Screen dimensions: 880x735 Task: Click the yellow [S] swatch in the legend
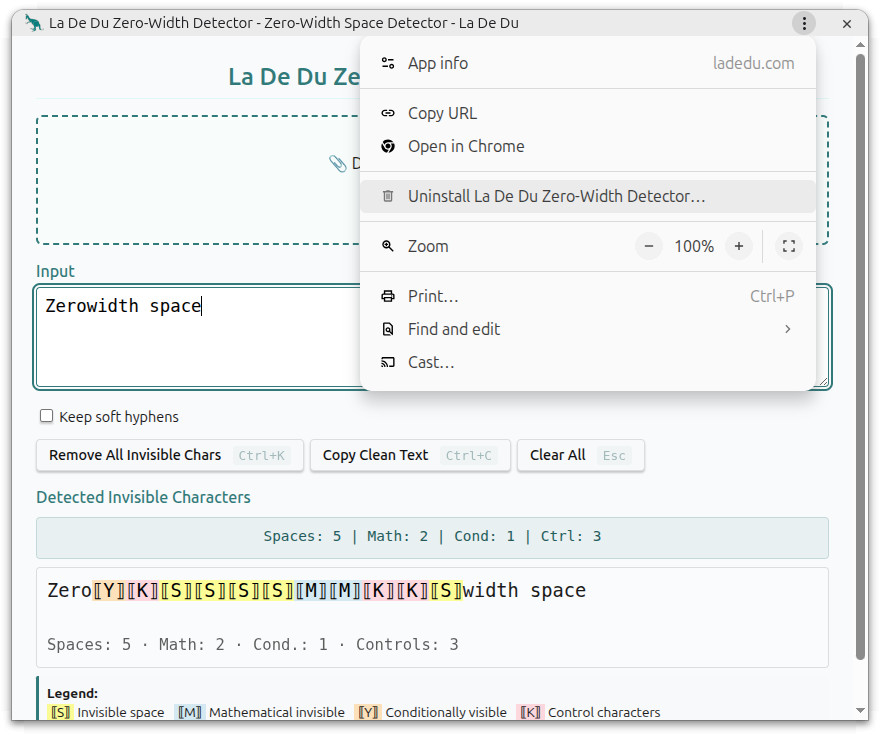[x=60, y=712]
